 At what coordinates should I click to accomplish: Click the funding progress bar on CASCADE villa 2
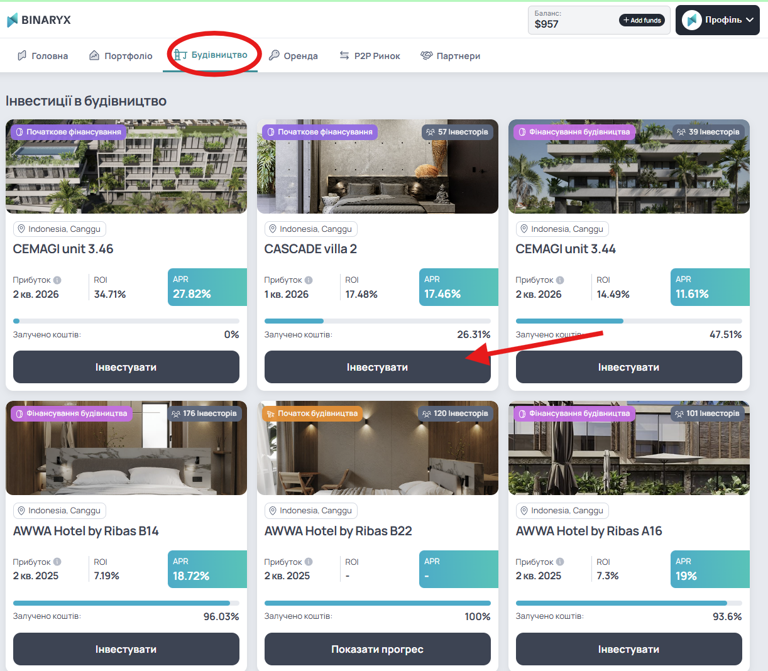pyautogui.click(x=377, y=321)
